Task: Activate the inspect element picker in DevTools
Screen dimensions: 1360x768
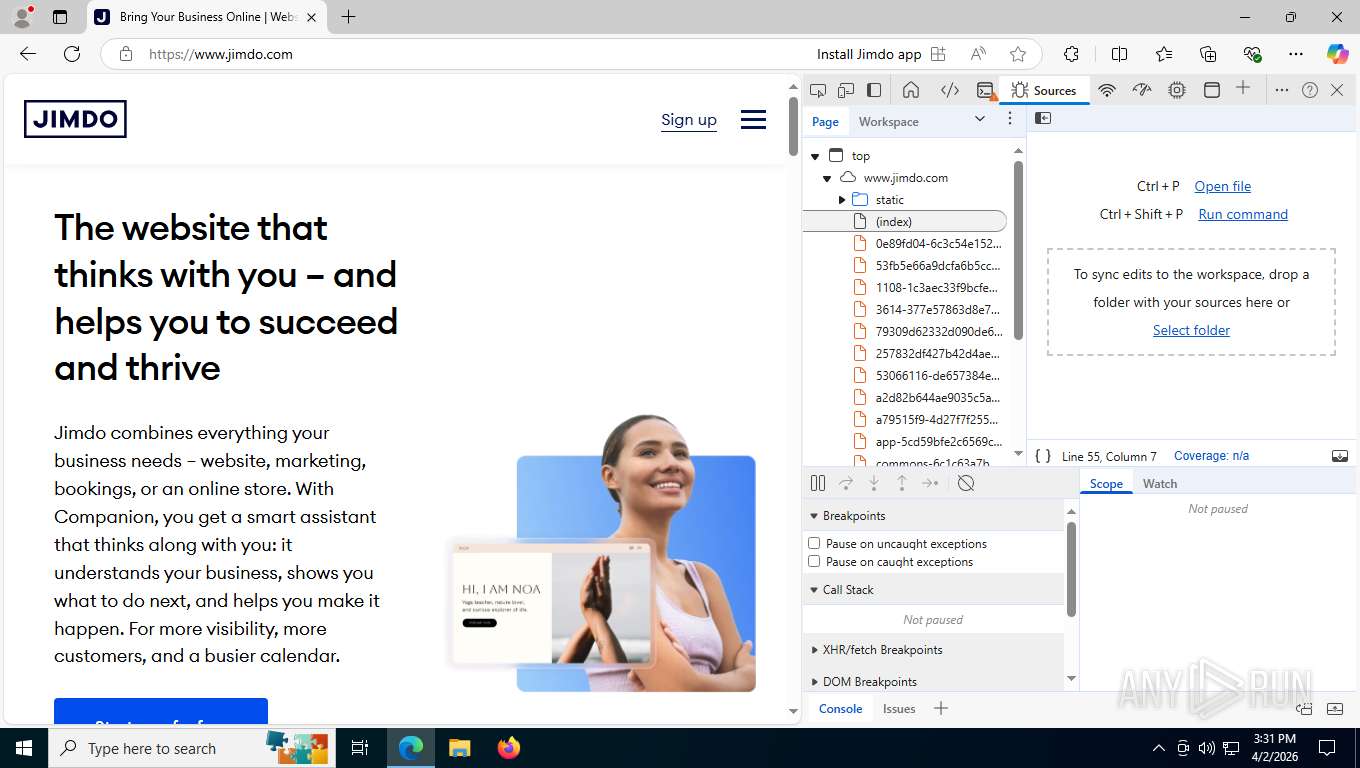Action: pyautogui.click(x=818, y=90)
